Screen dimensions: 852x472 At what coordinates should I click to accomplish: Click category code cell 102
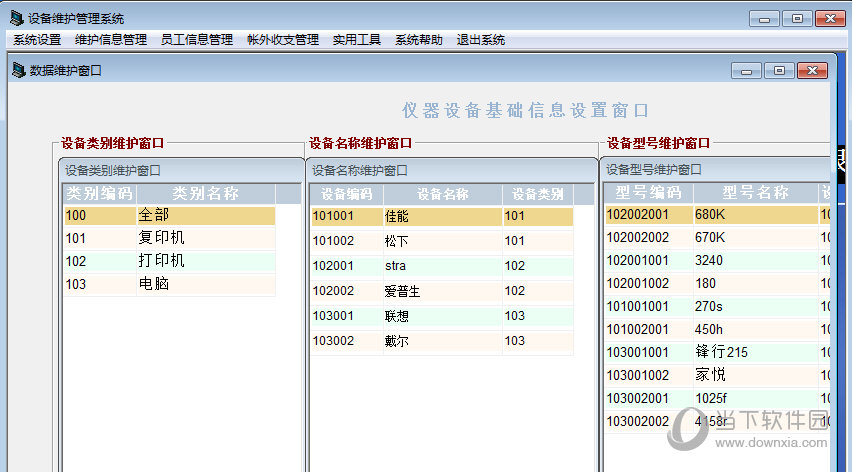100,261
